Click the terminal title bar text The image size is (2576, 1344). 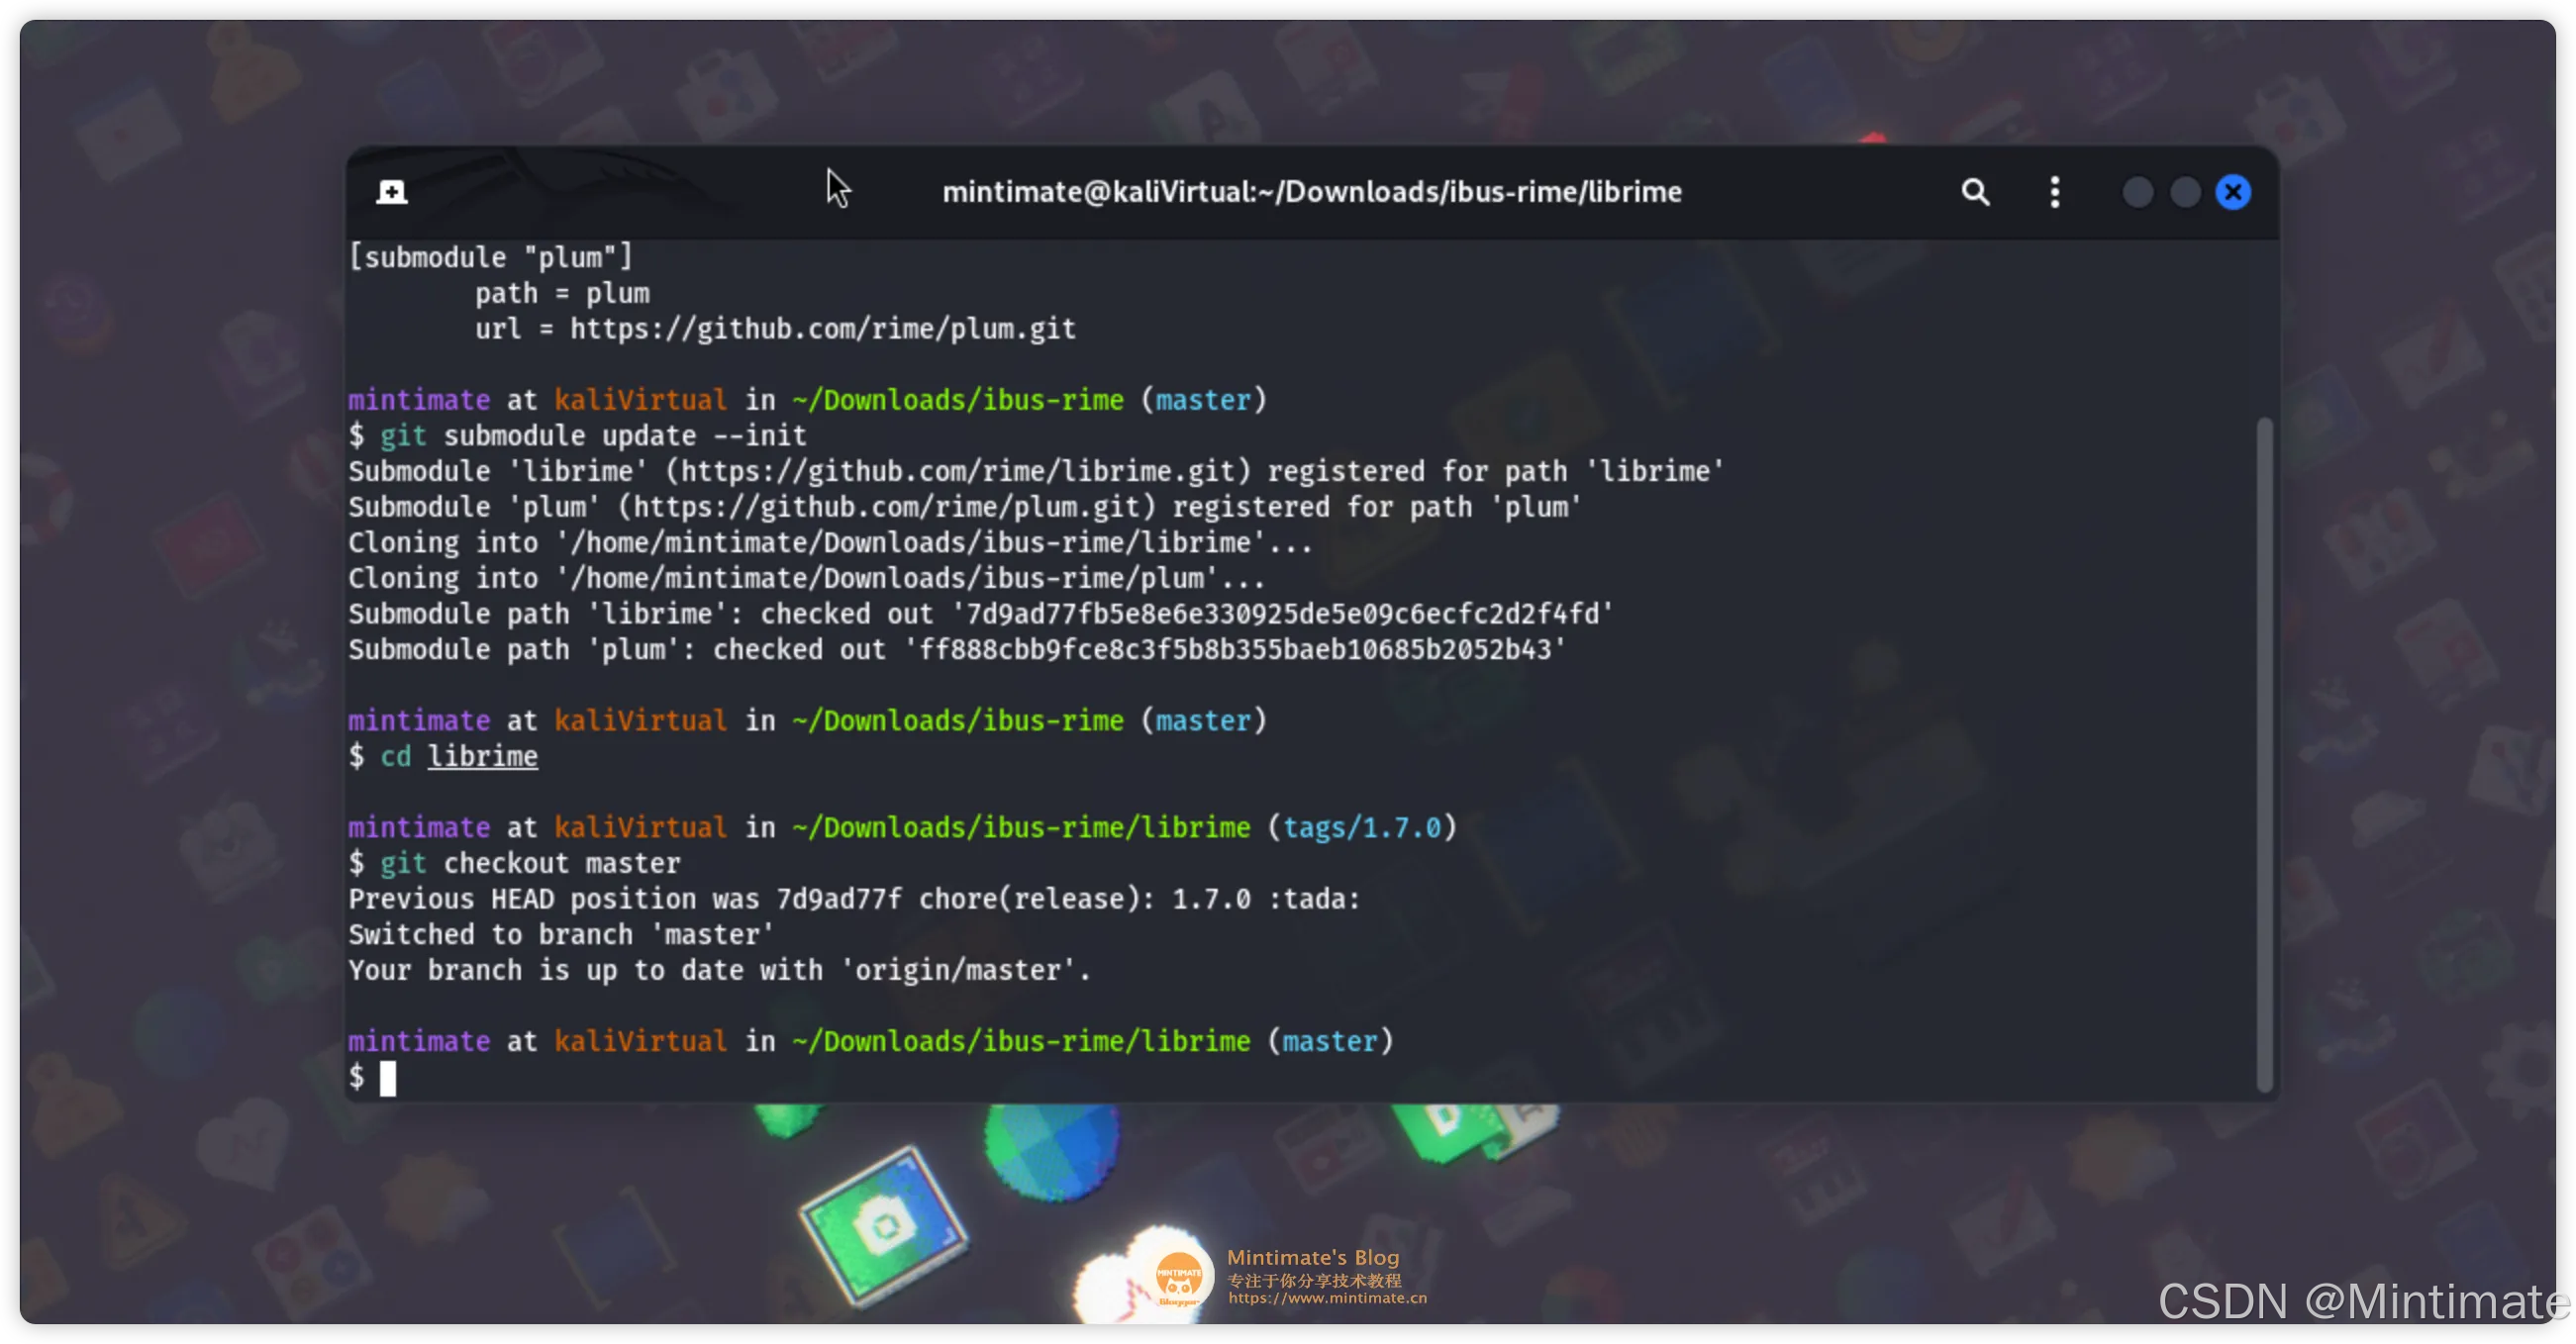pyautogui.click(x=1311, y=192)
